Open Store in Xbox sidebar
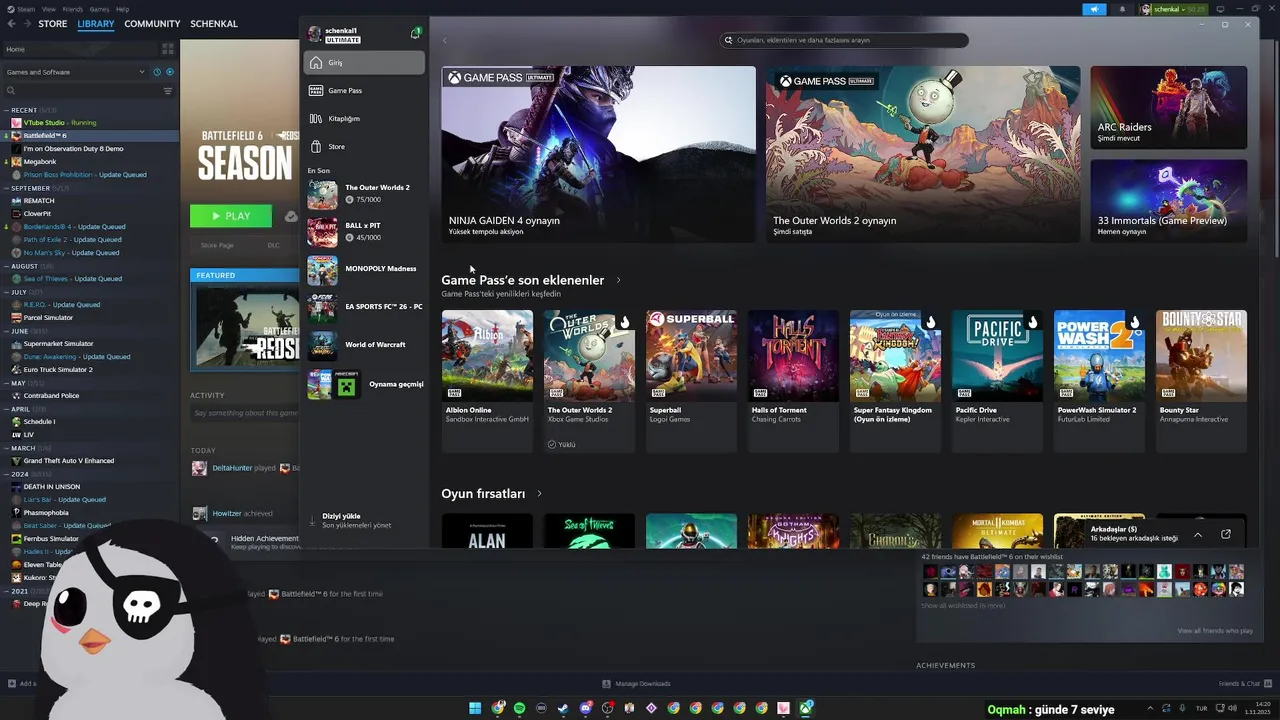 364,147
